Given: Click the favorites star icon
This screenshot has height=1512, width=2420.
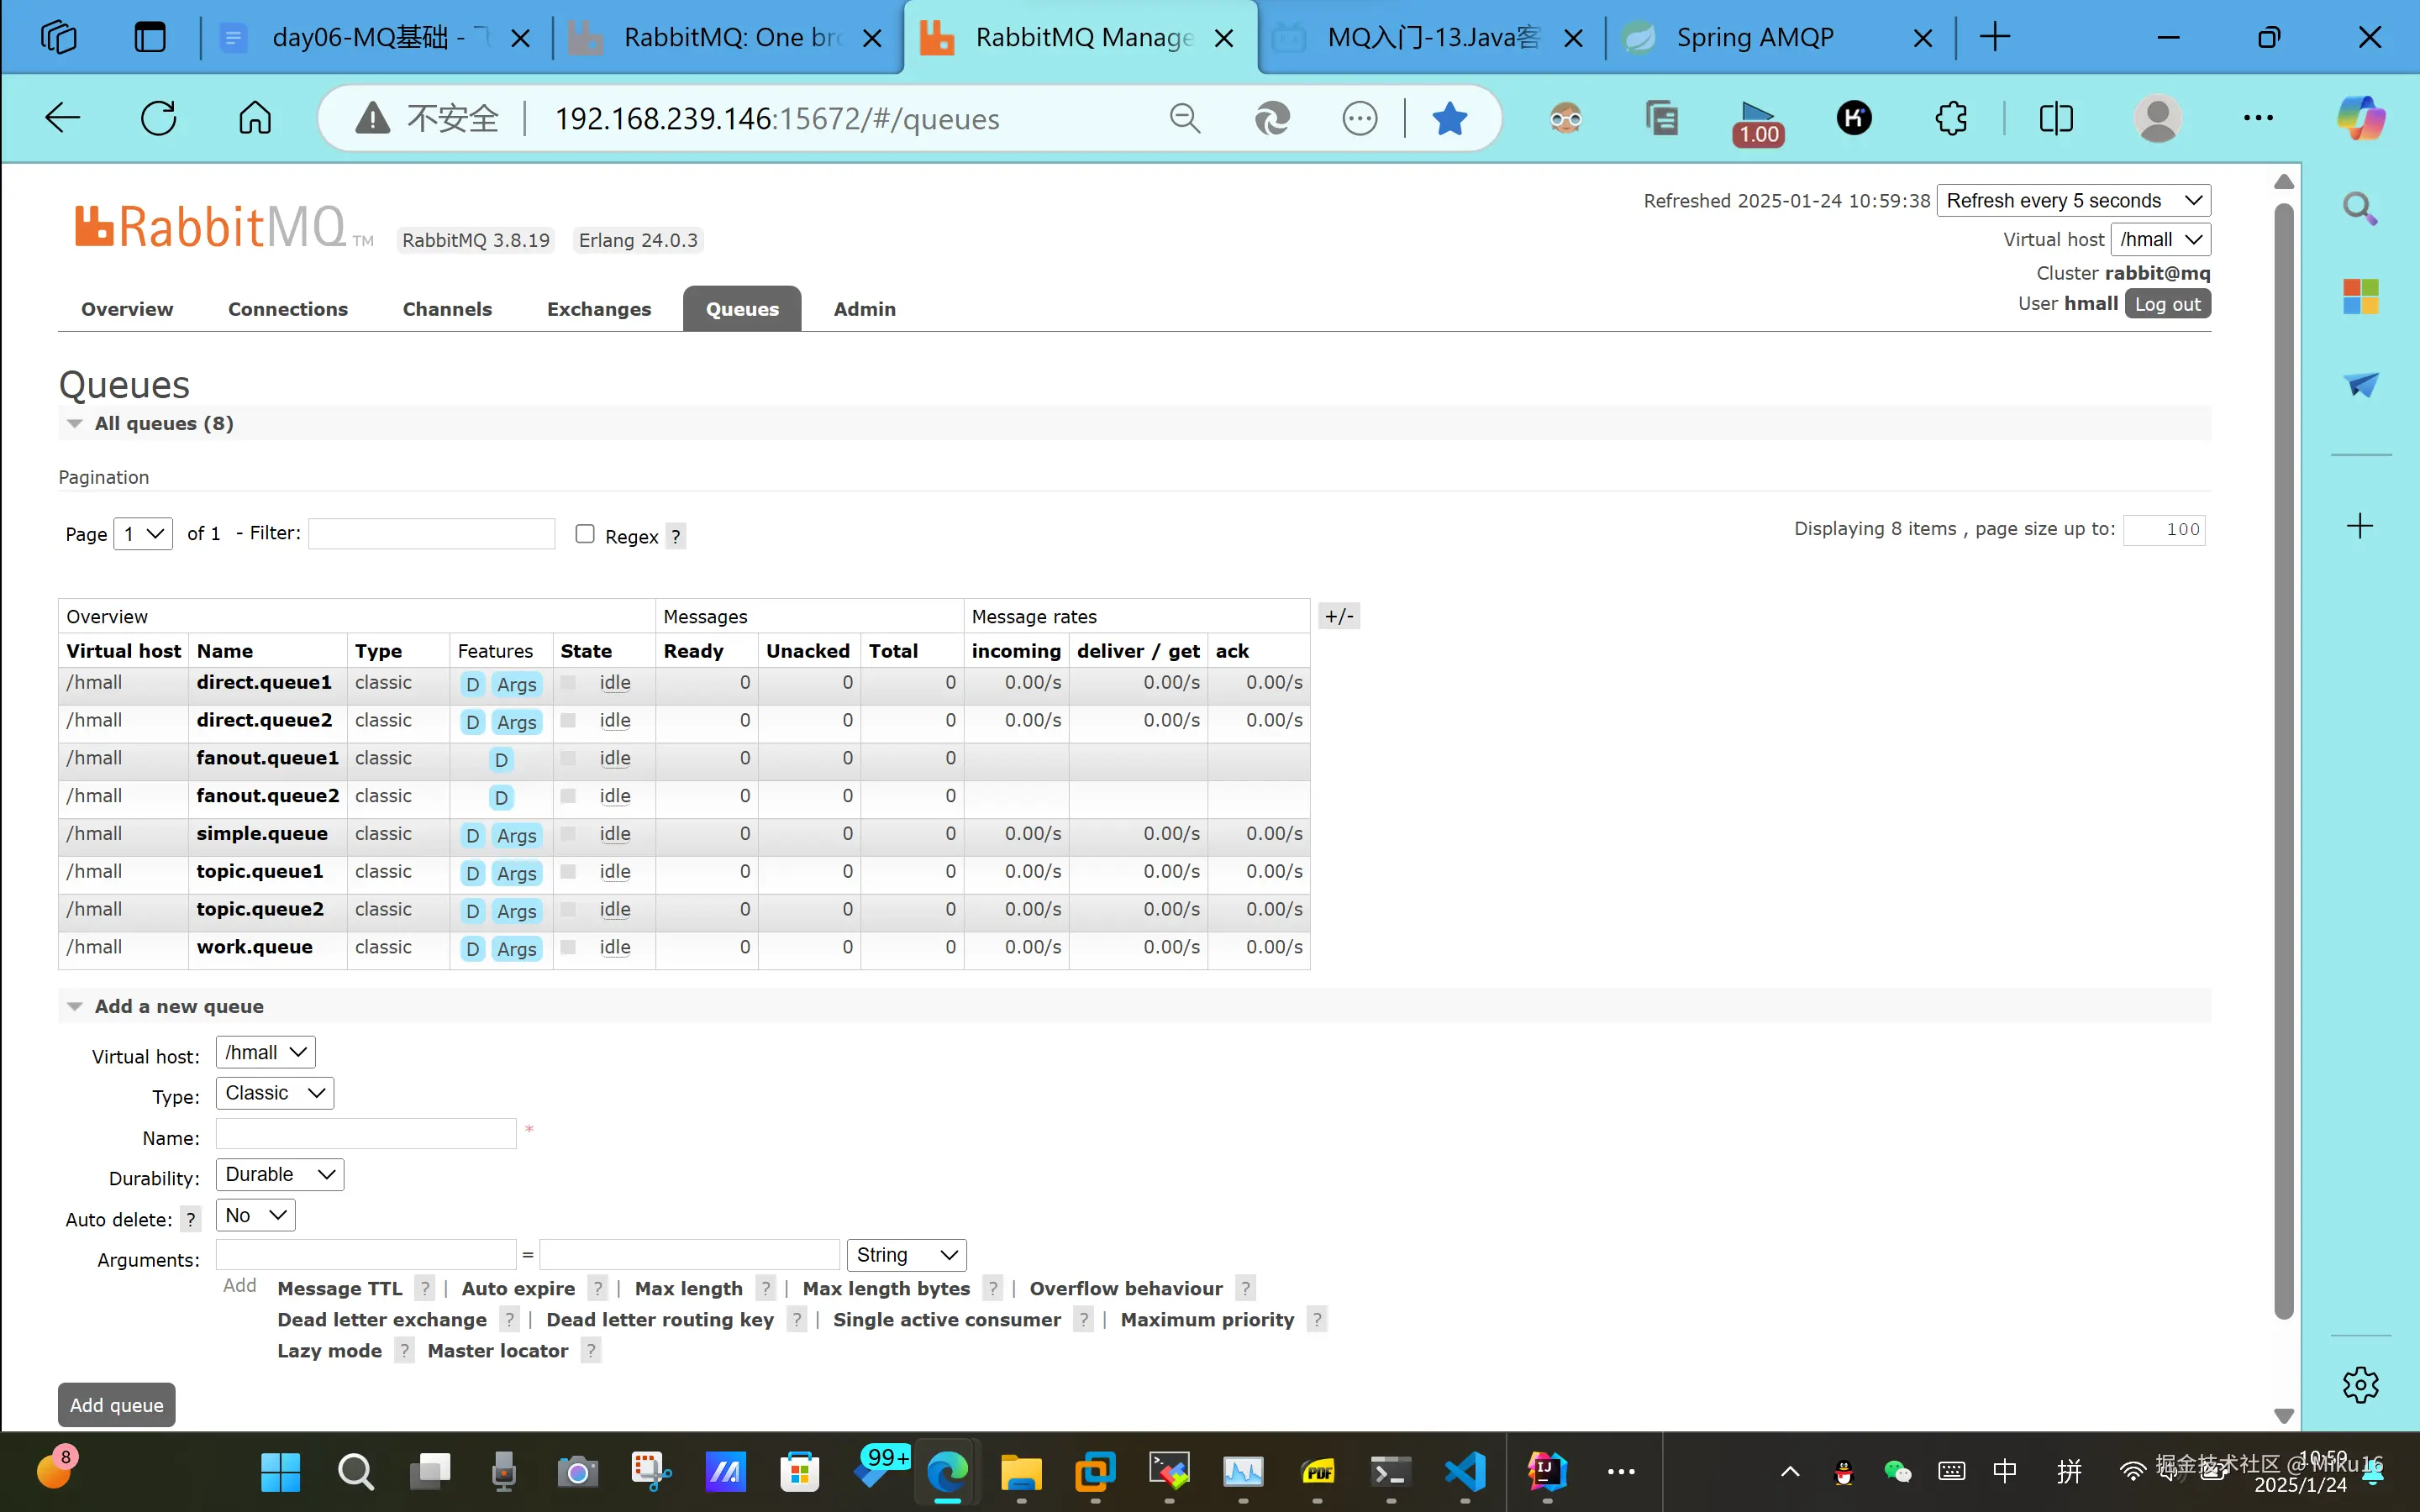Looking at the screenshot, I should pos(1449,118).
